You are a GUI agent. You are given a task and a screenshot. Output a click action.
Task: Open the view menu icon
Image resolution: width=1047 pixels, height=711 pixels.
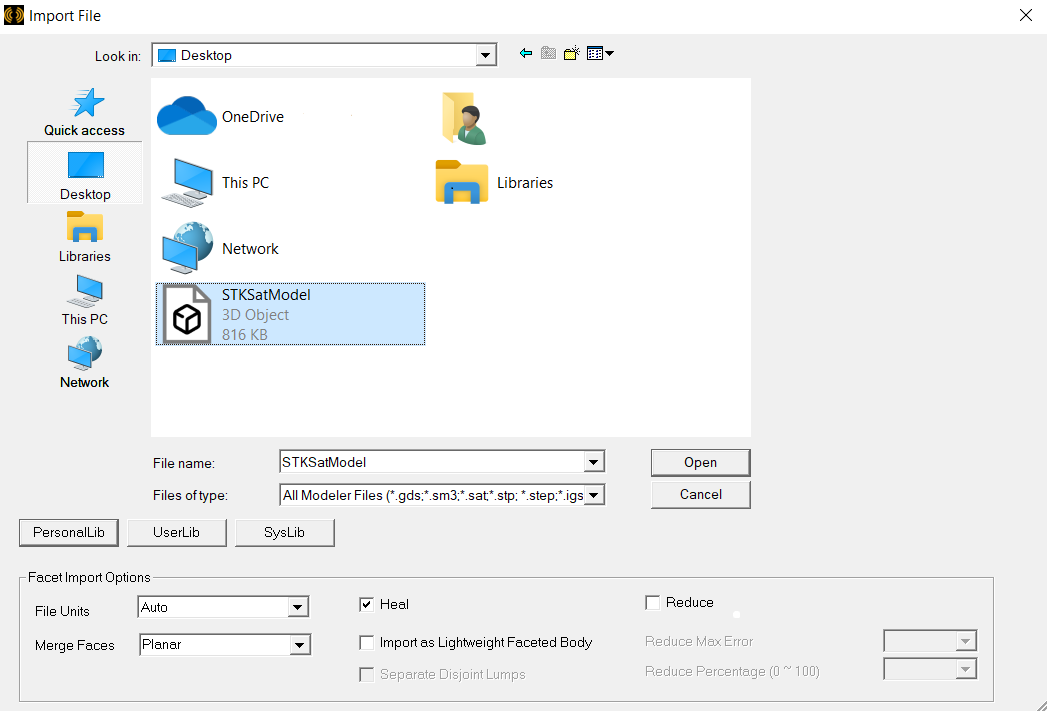(600, 54)
